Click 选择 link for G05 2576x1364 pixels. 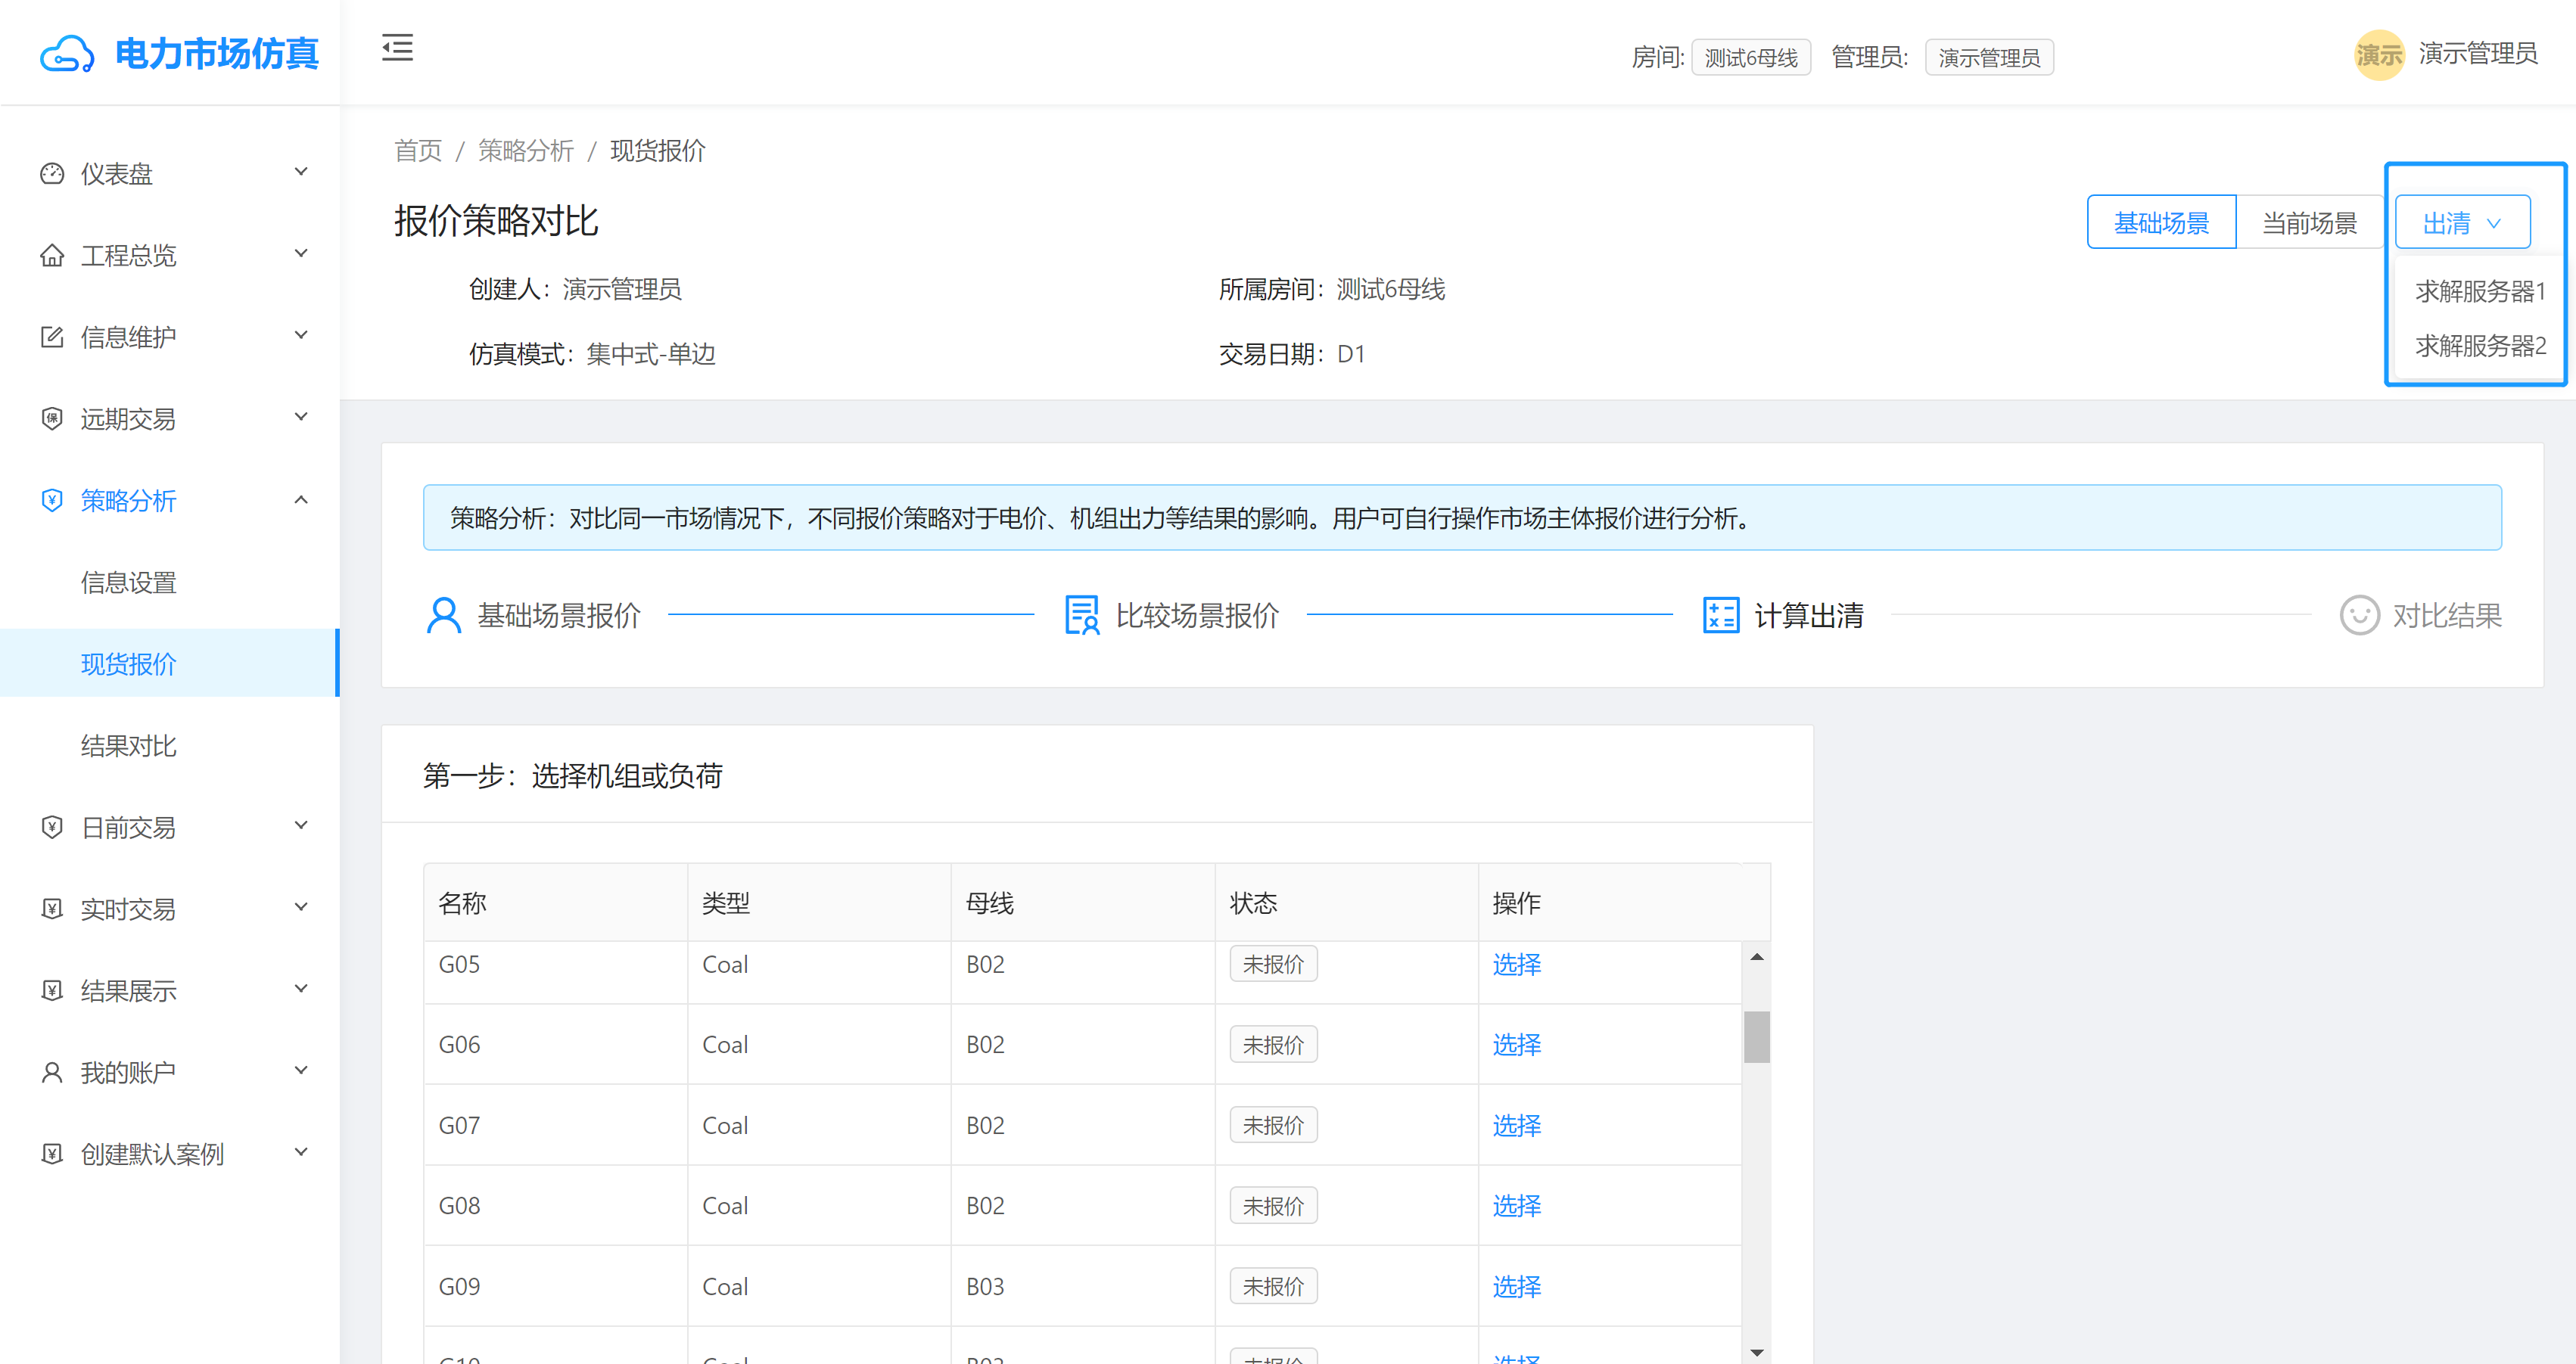(x=1516, y=965)
